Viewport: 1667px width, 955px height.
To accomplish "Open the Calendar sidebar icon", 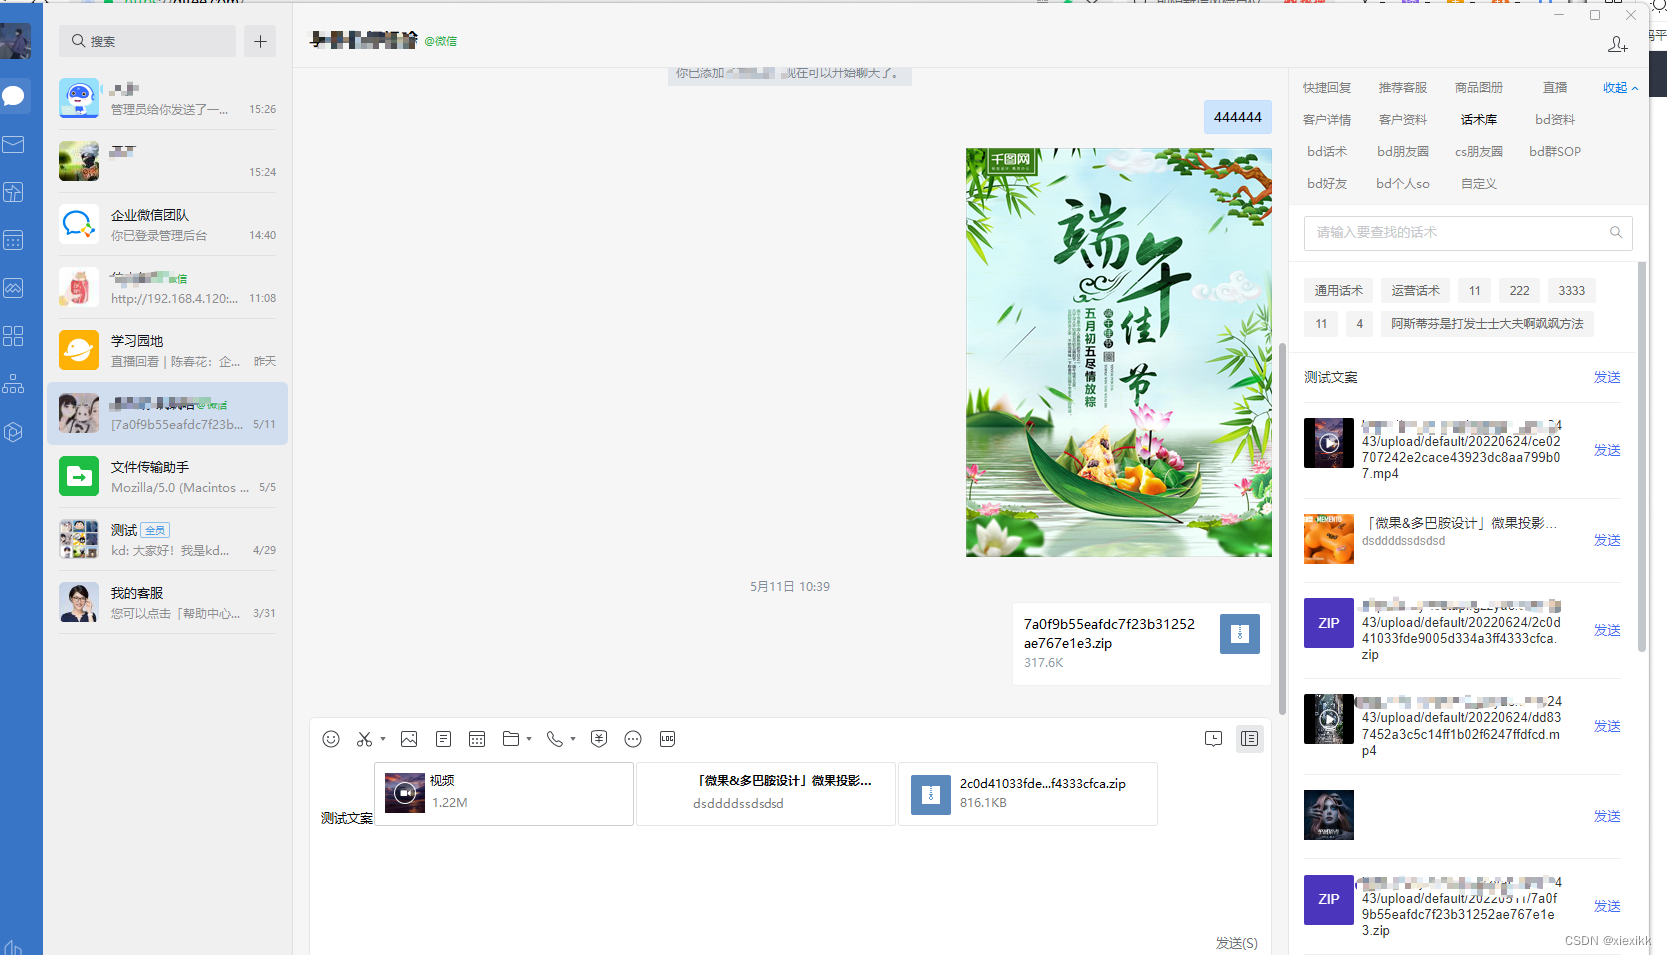I will click(14, 240).
